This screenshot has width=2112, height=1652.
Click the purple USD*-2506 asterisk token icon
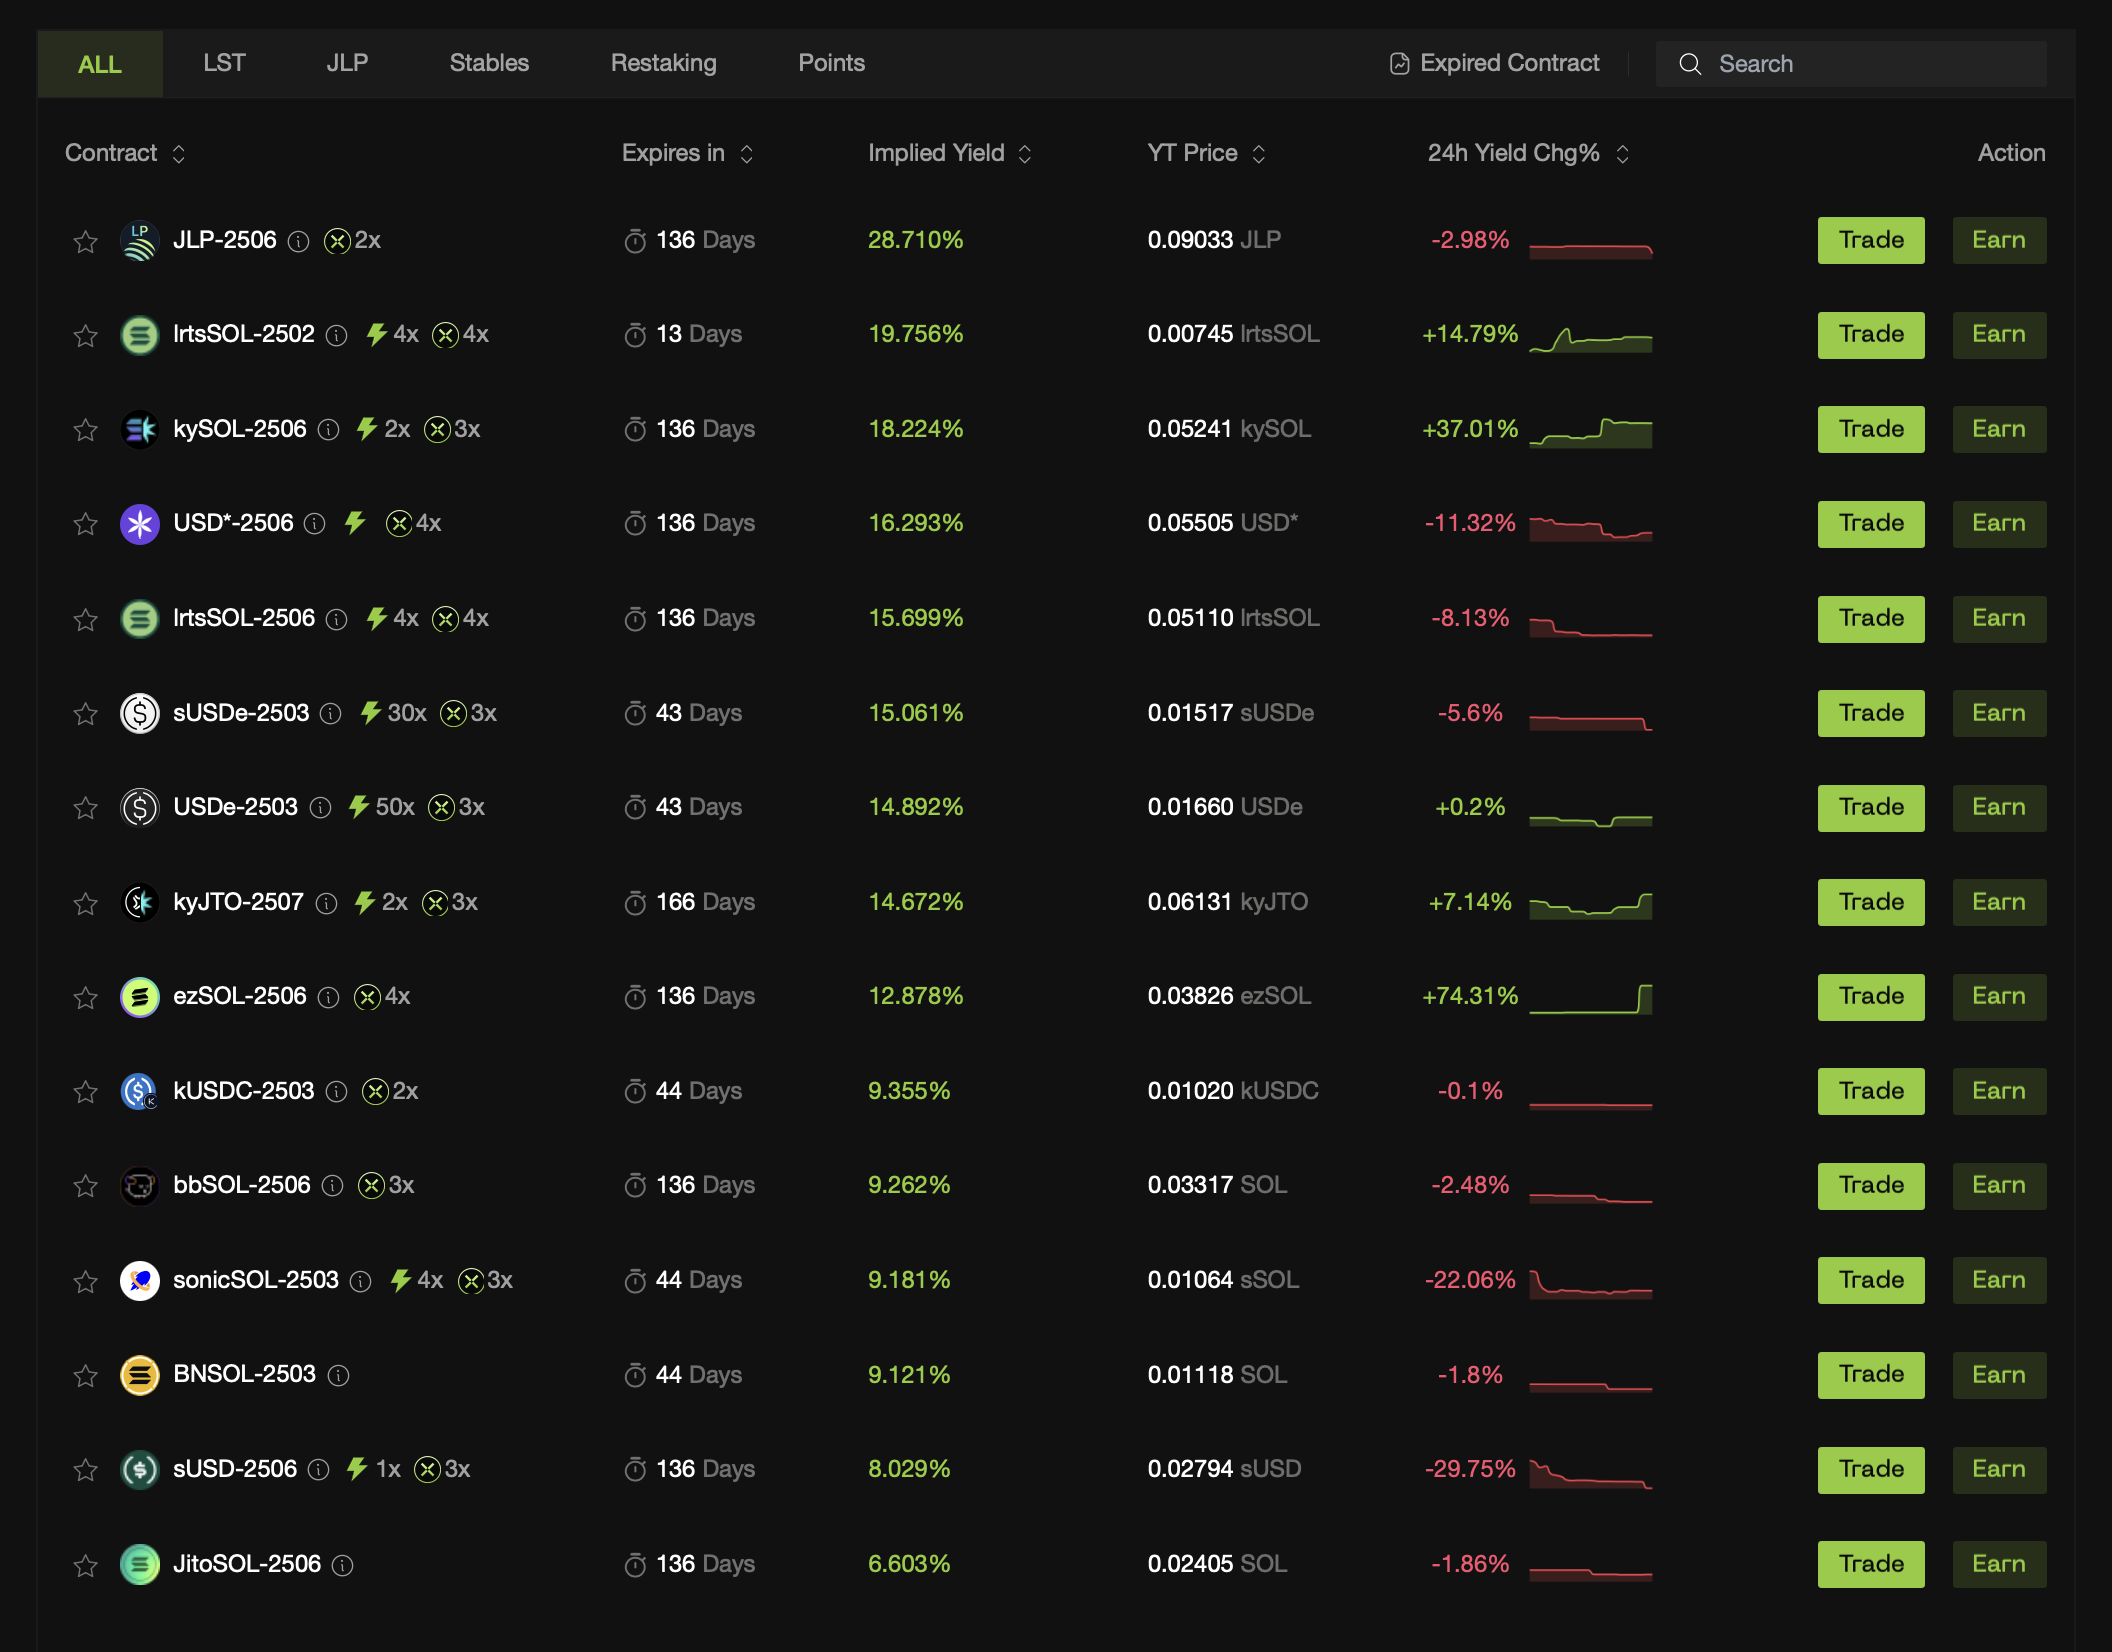tap(140, 524)
